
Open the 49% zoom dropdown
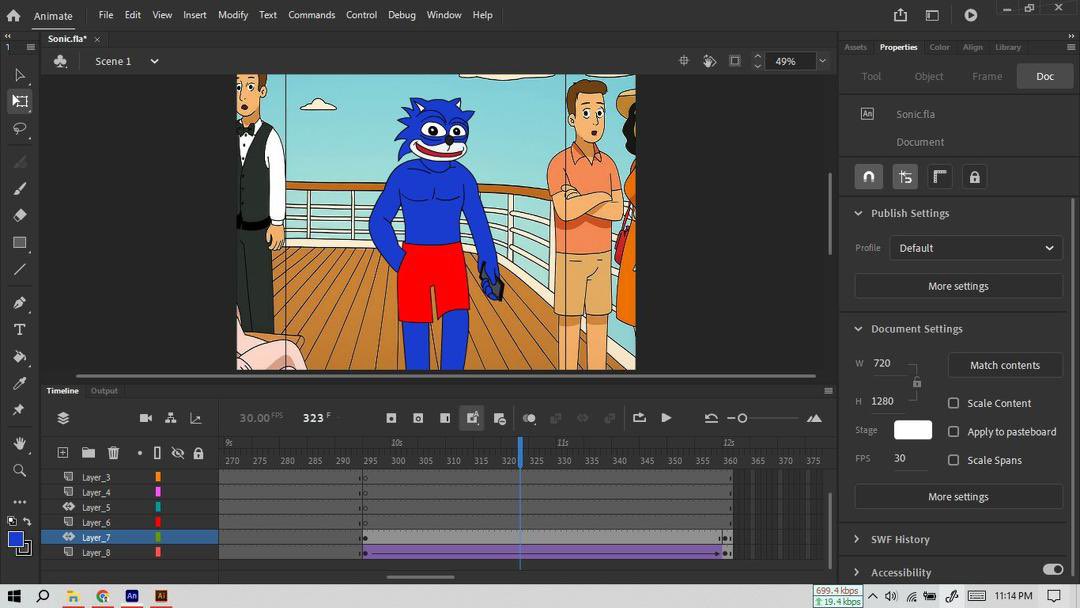(x=822, y=61)
